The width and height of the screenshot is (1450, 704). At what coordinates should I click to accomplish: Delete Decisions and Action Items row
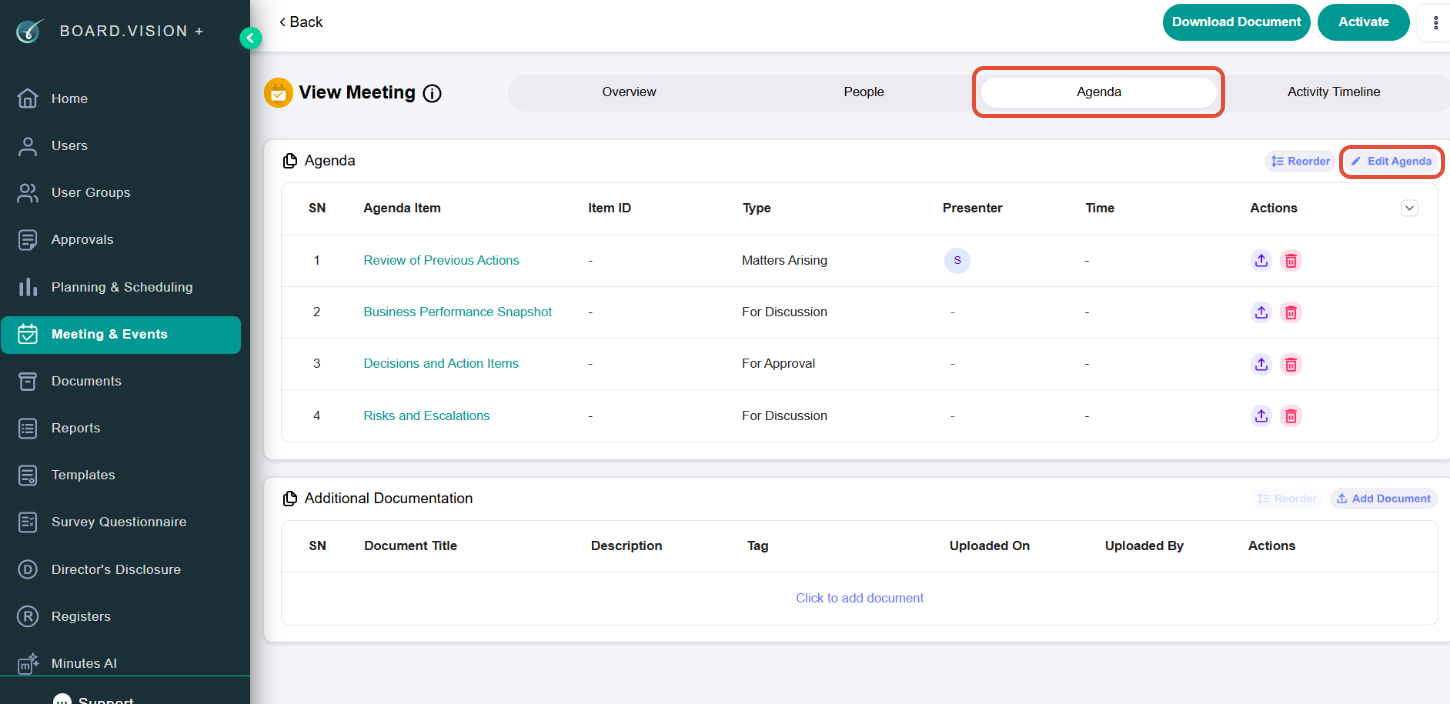1291,364
